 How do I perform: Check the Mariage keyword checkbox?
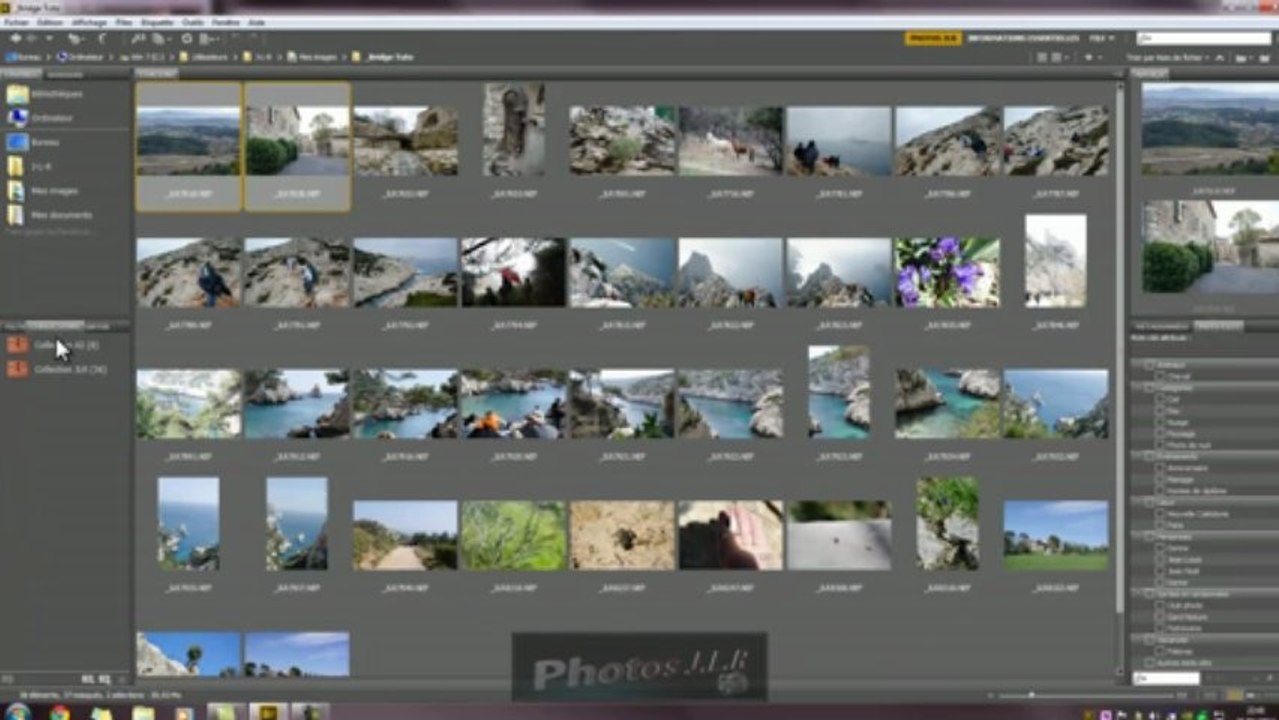point(1160,480)
